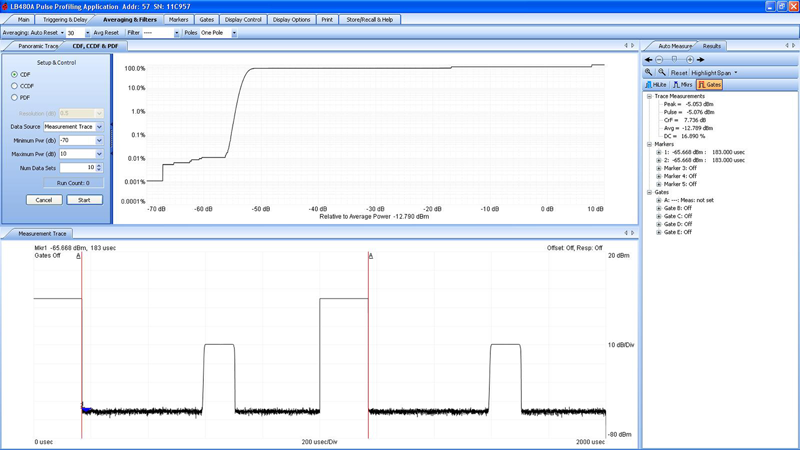
Task: Switch to the Panoramic Trace tab
Action: [x=38, y=46]
